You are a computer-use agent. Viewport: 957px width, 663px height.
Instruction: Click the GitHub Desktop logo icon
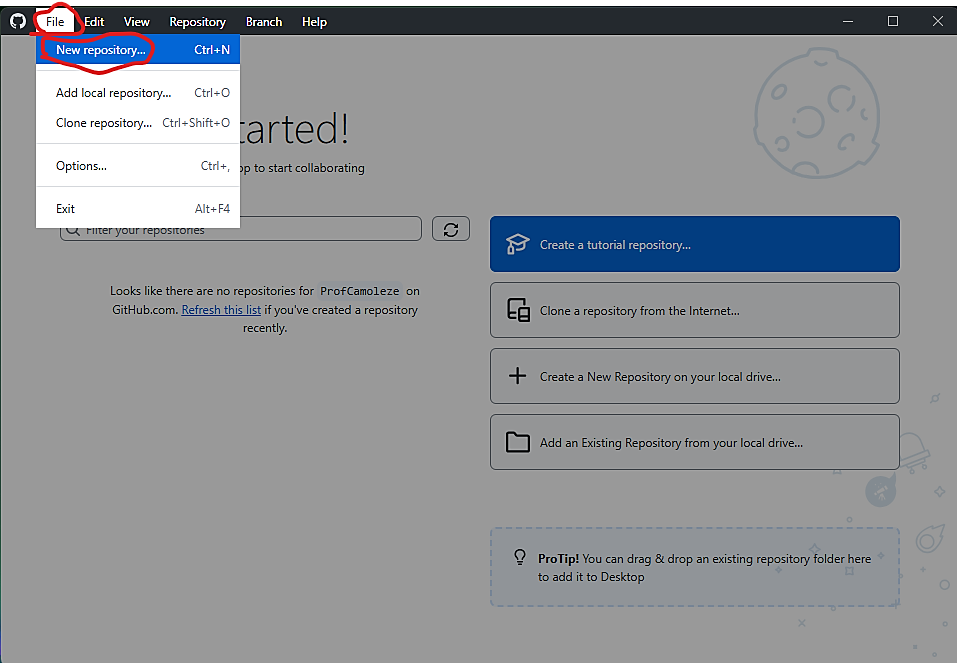pyautogui.click(x=18, y=21)
